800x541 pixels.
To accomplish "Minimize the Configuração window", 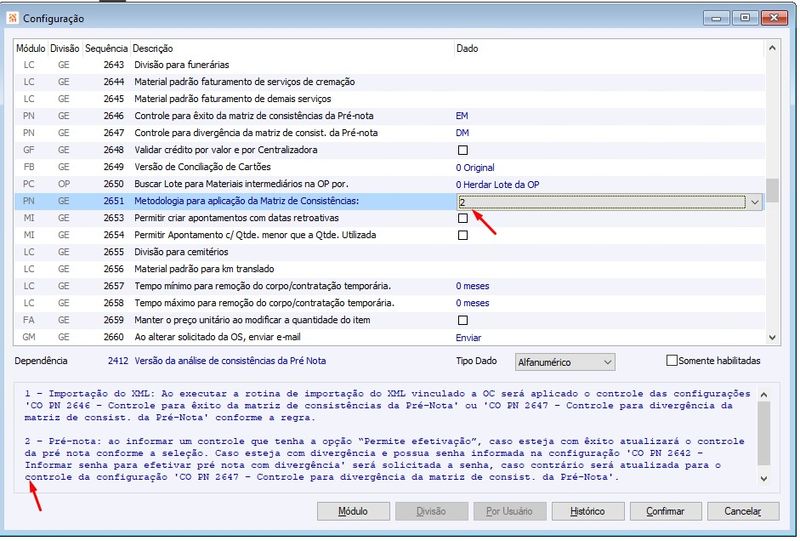I will [716, 18].
